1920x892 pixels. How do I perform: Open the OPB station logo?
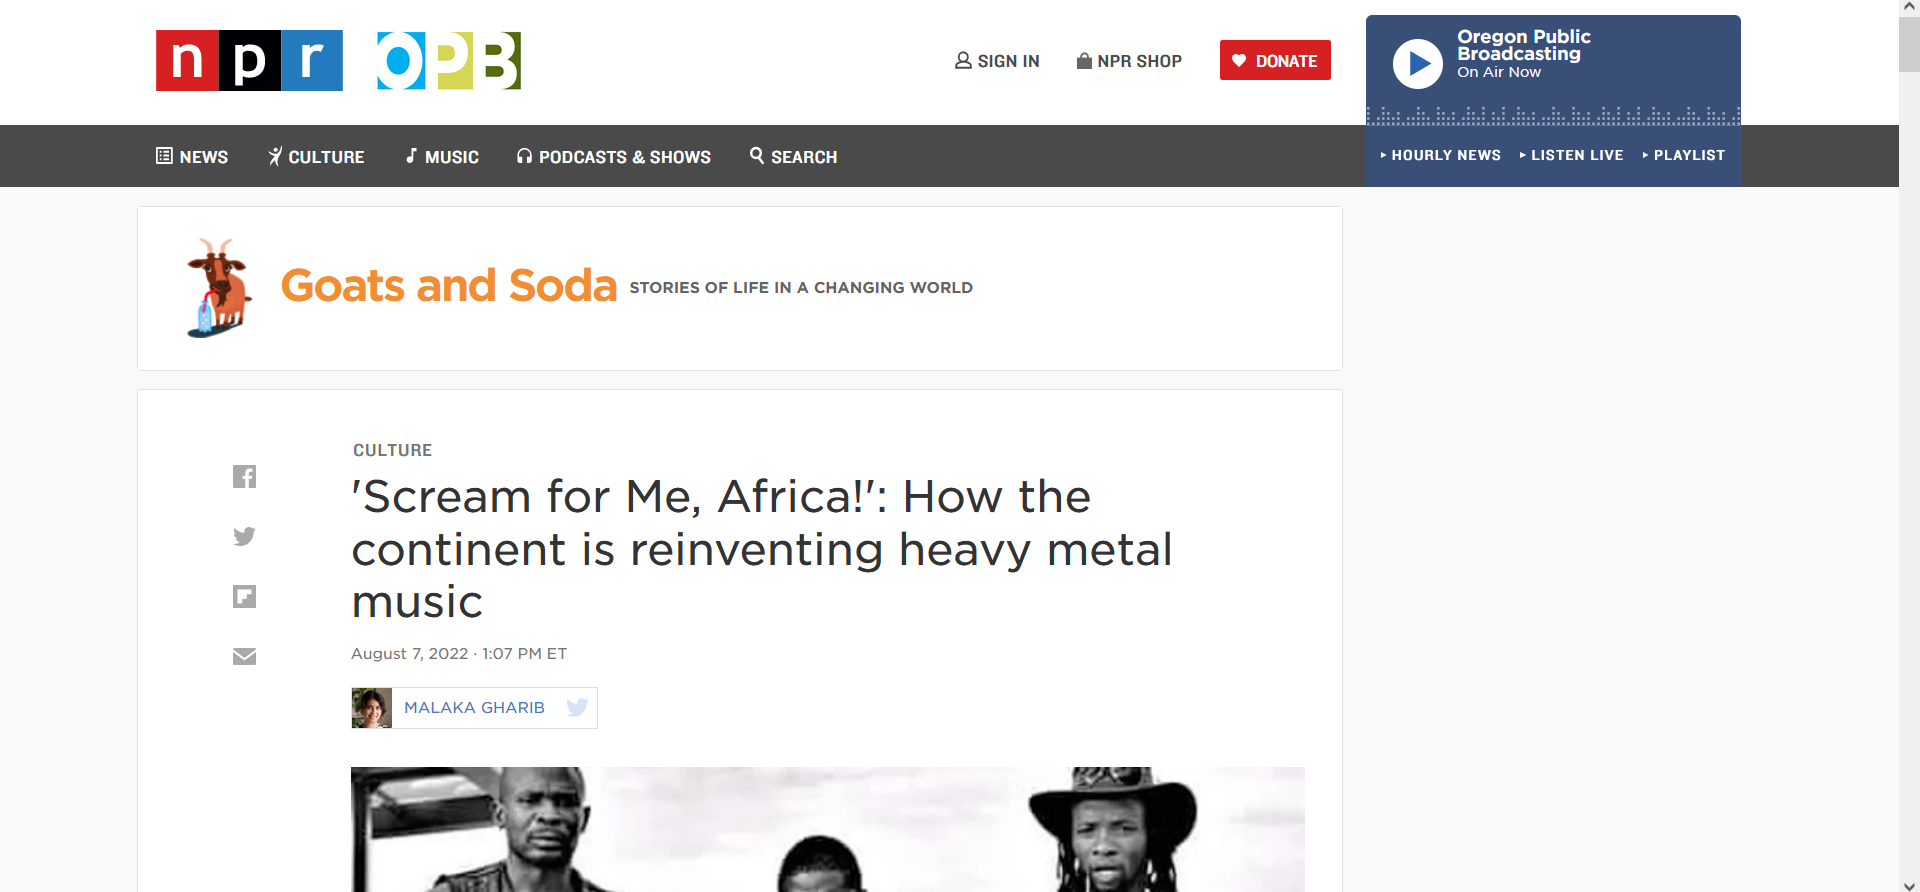click(449, 61)
